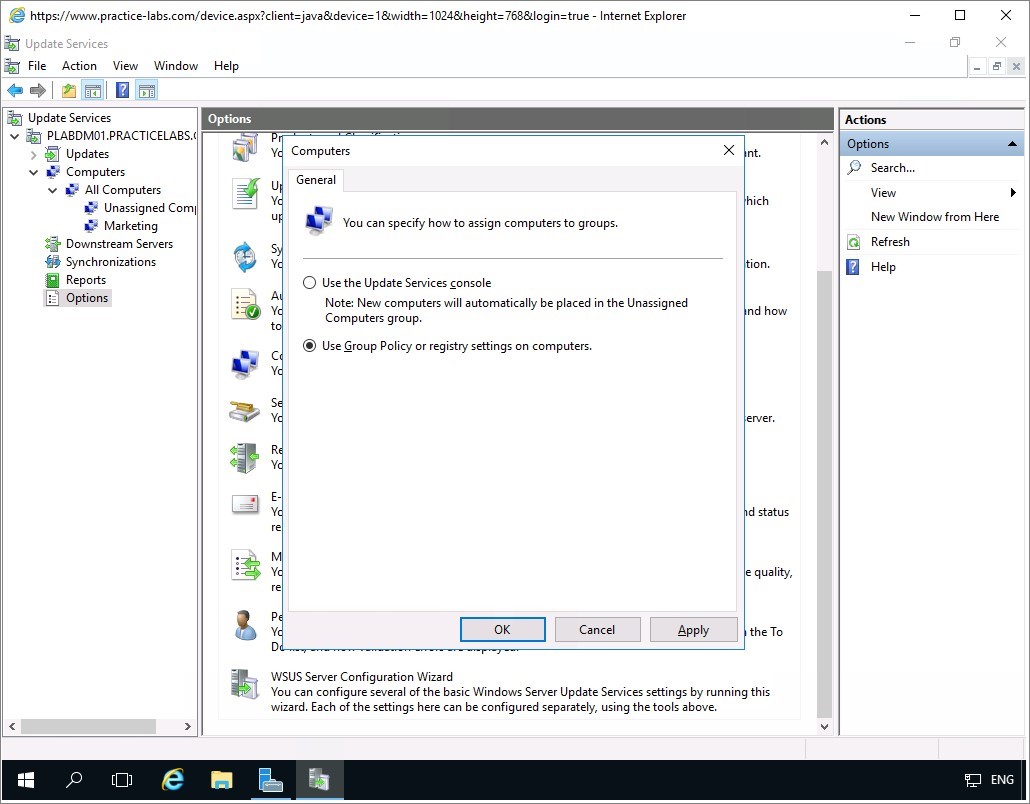Collapse the All Computers tree node
1030x804 pixels.
[x=53, y=190]
